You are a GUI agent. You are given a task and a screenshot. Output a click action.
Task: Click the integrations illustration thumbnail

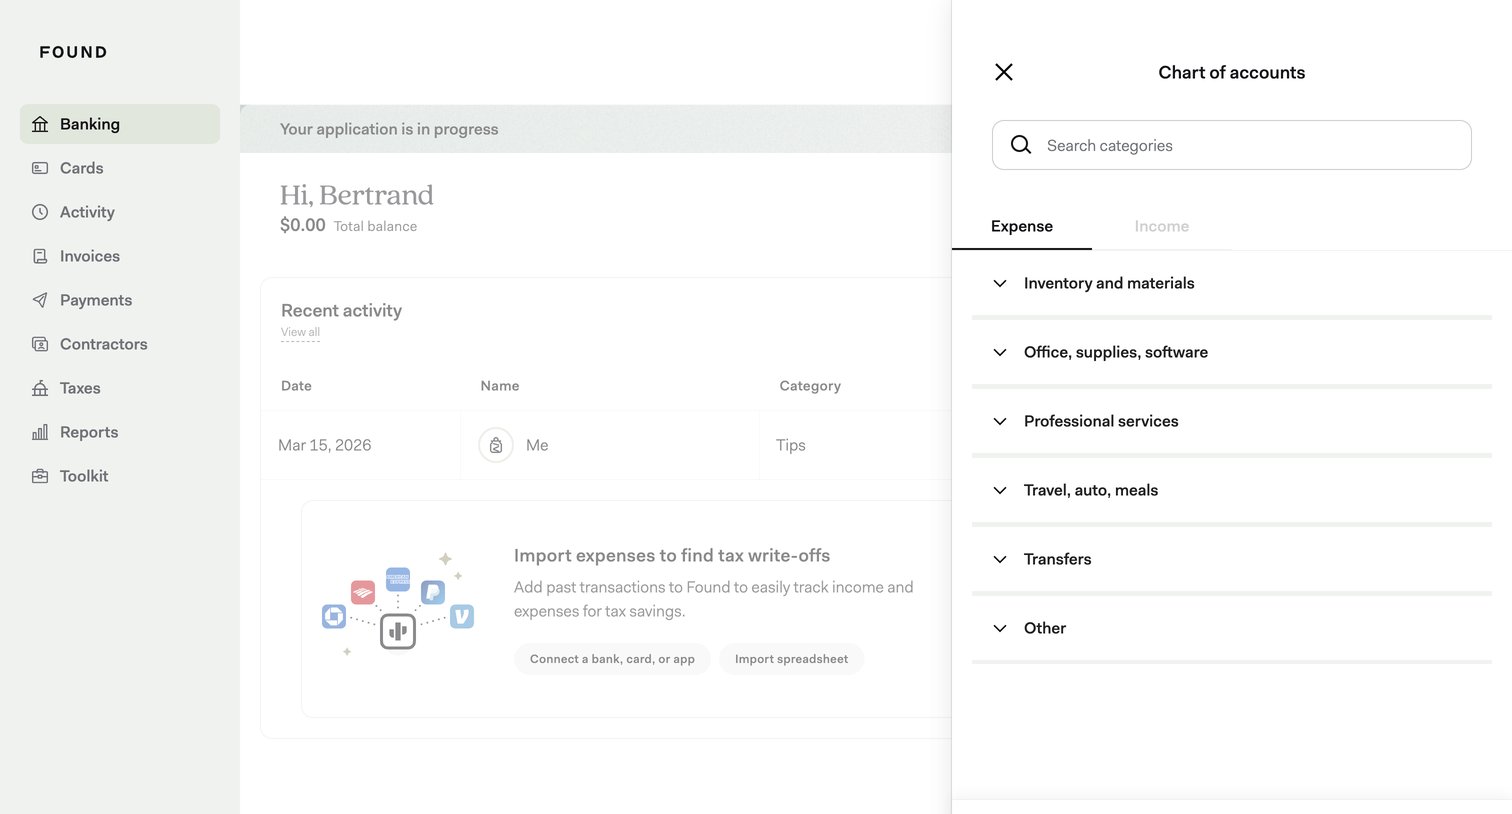398,604
